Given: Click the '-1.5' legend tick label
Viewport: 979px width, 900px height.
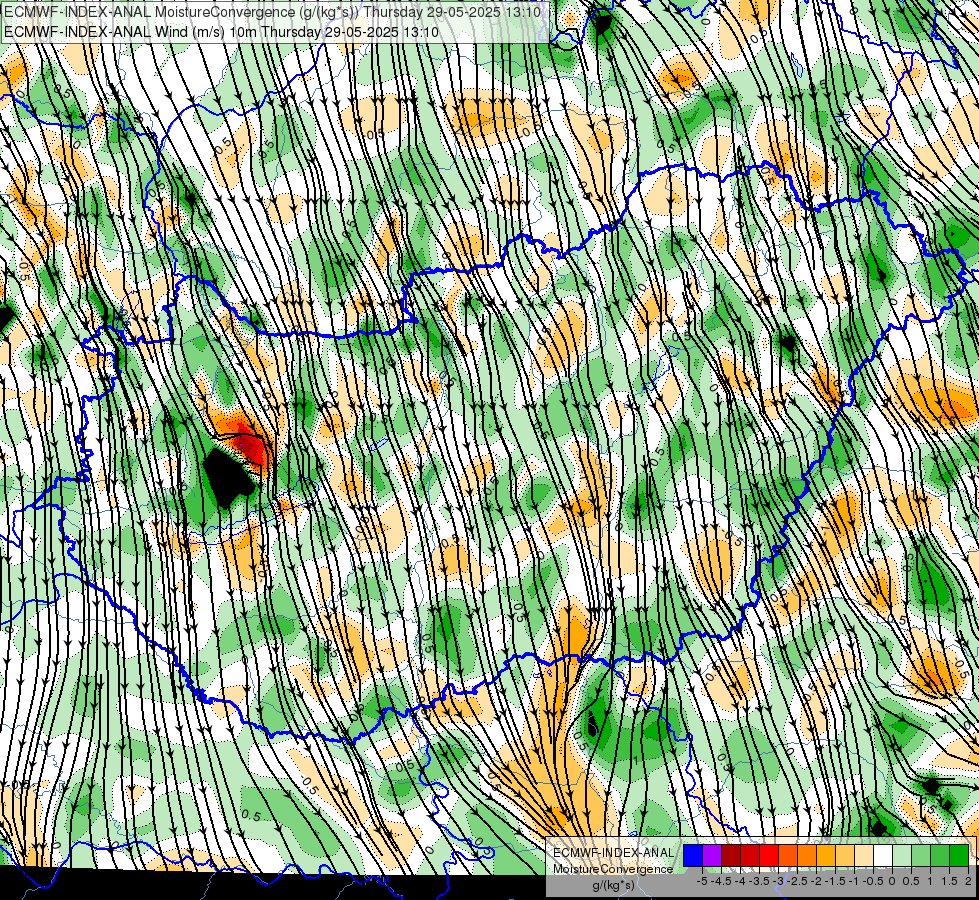Looking at the screenshot, I should 835,881.
